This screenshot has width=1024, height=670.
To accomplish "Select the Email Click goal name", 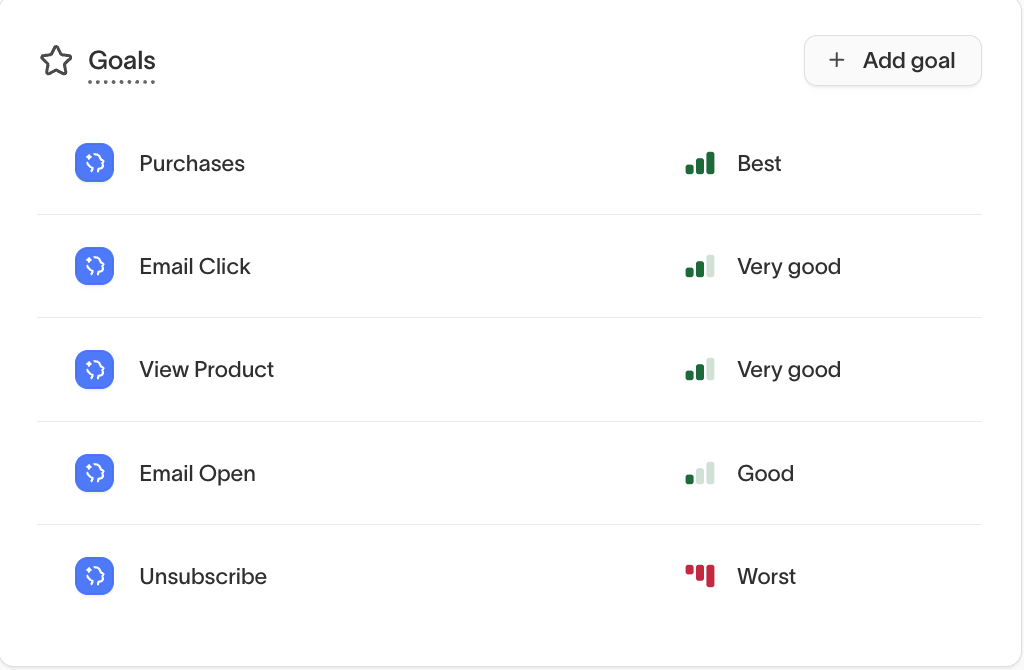I will click(195, 267).
